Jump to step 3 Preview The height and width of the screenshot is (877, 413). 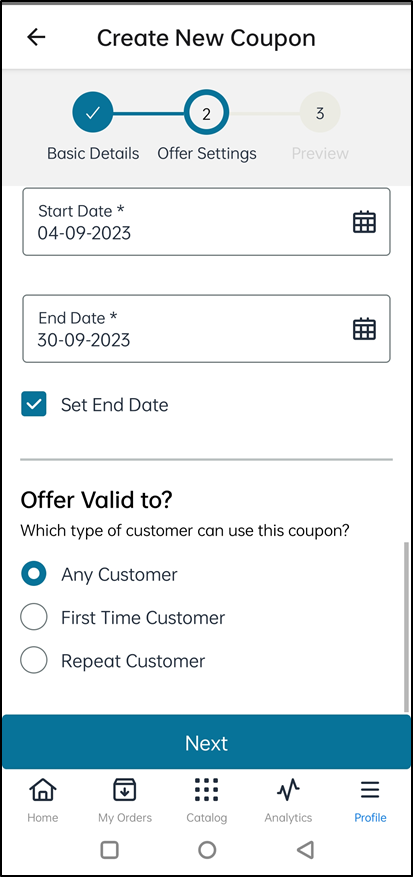point(320,113)
